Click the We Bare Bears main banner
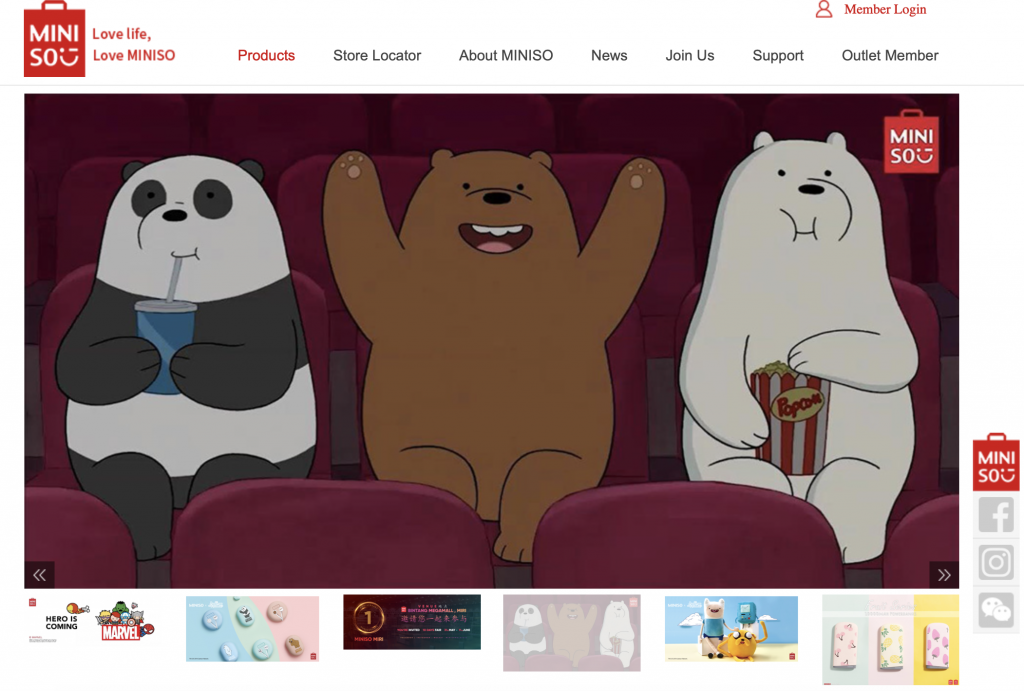 click(x=492, y=341)
